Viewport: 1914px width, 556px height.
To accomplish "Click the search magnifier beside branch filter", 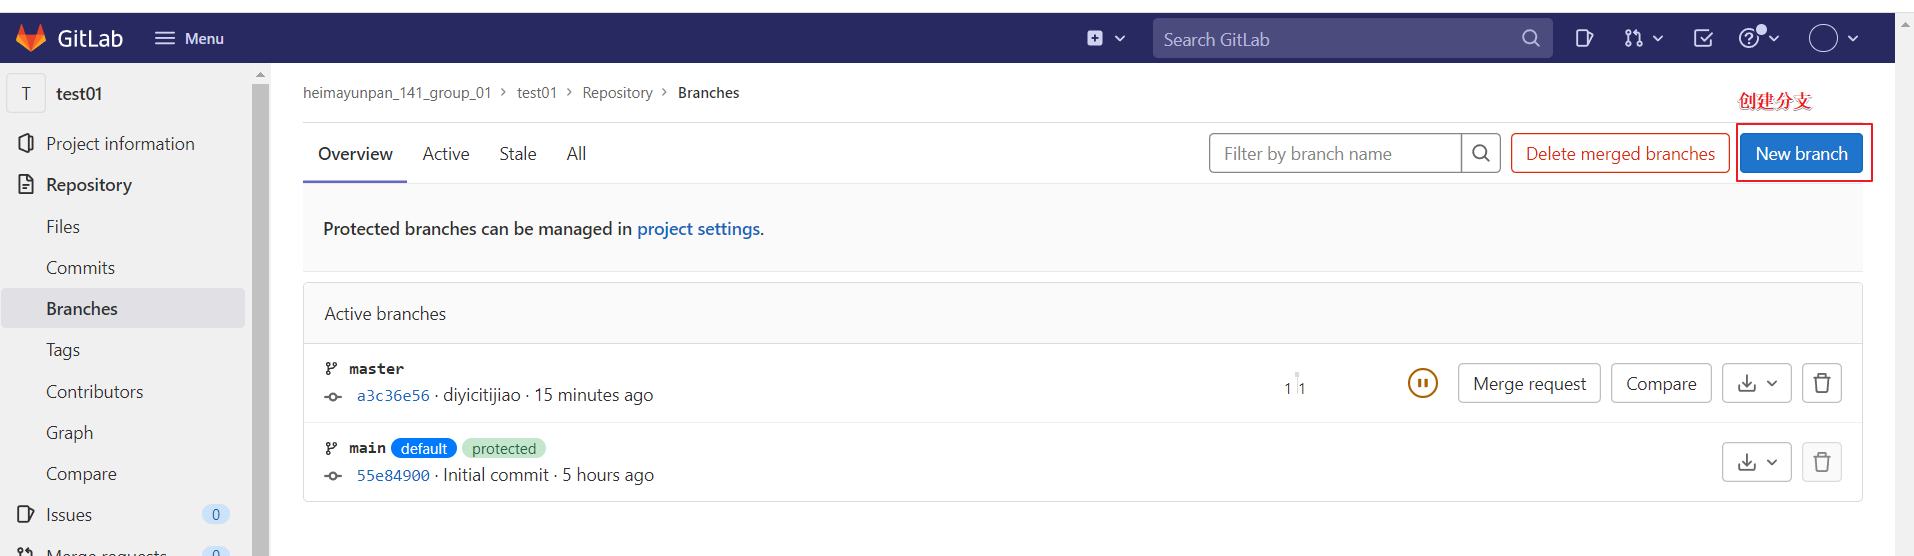I will [1481, 154].
